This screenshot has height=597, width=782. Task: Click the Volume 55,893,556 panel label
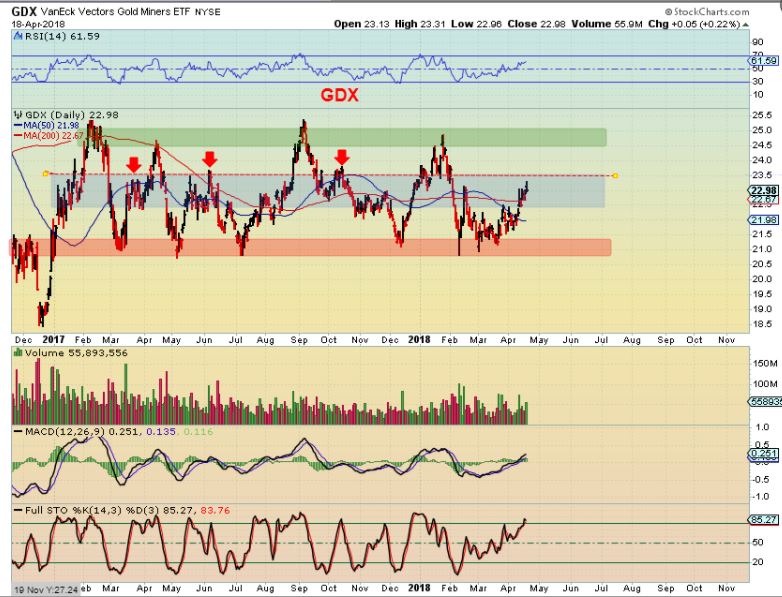point(76,353)
